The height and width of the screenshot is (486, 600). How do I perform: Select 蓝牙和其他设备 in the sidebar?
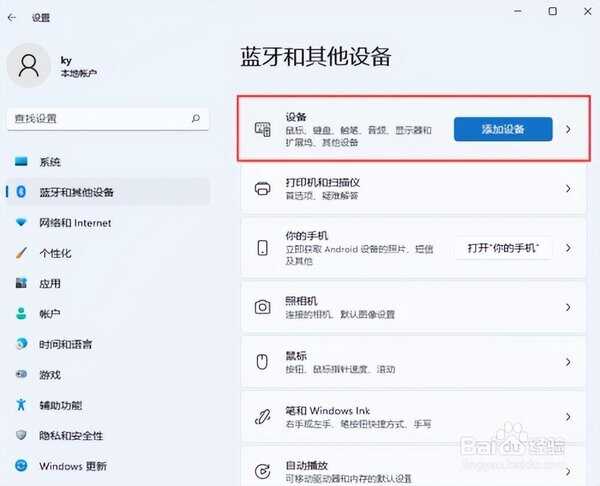(x=108, y=192)
